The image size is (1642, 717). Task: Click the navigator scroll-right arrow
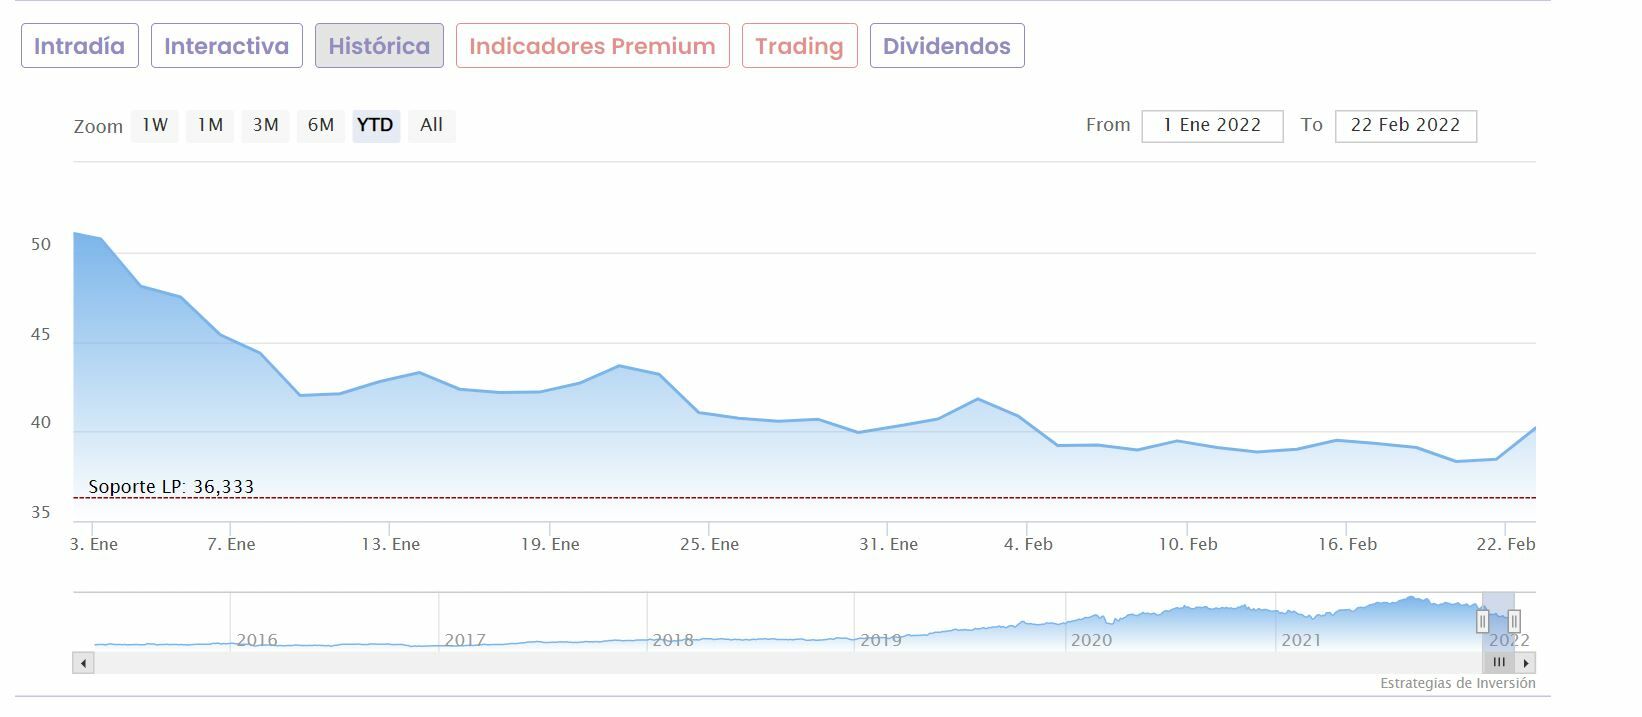(1526, 663)
